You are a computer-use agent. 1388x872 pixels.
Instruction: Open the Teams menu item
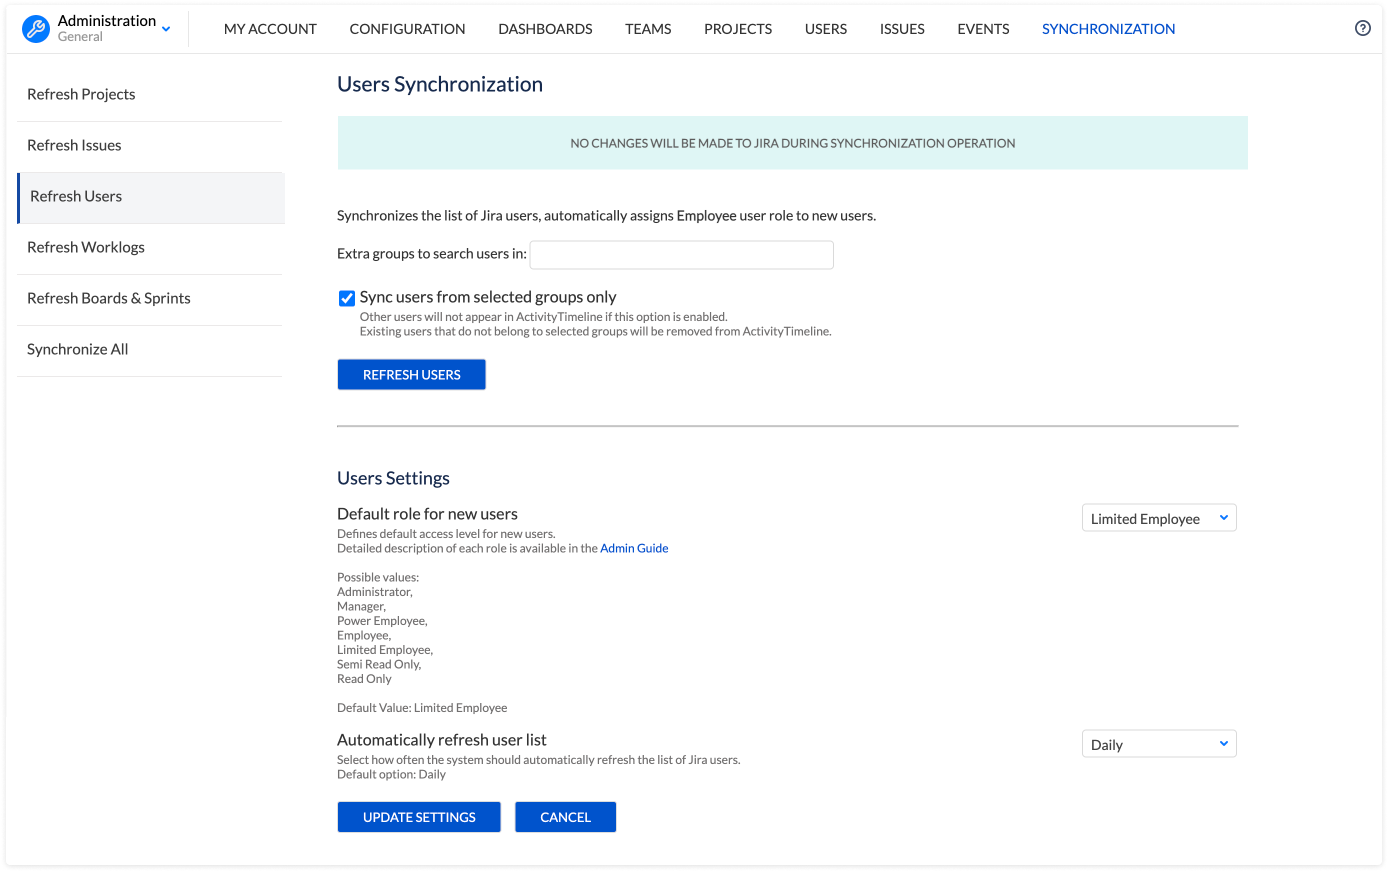coord(648,29)
